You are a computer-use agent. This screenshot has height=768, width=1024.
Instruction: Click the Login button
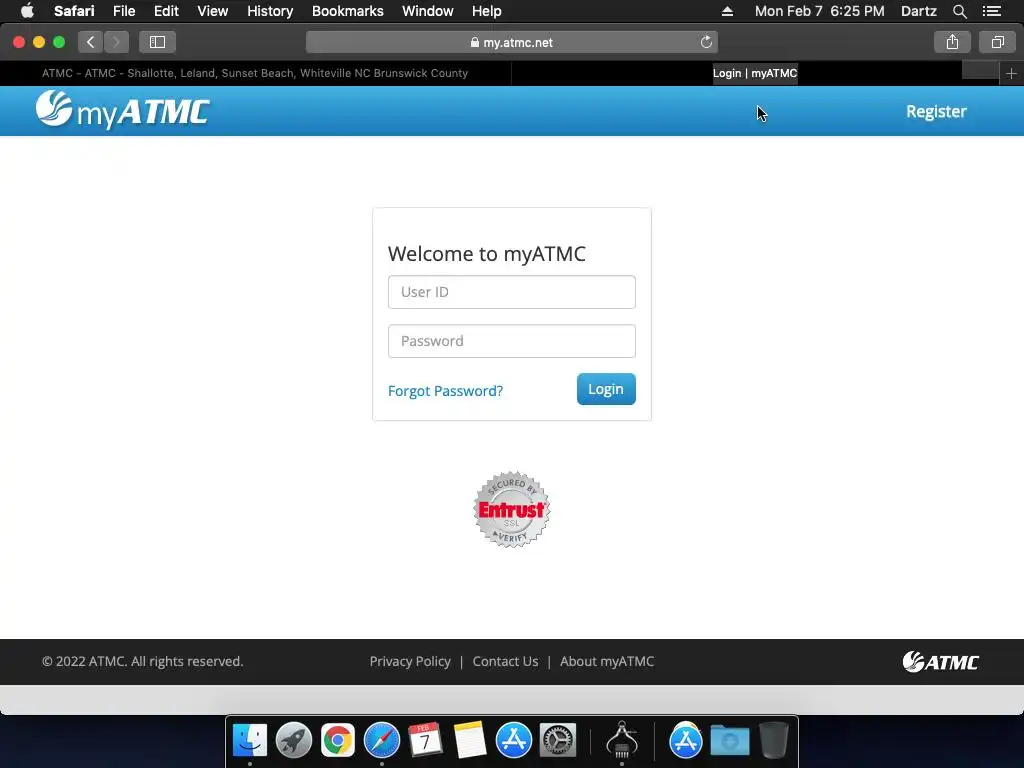point(606,389)
